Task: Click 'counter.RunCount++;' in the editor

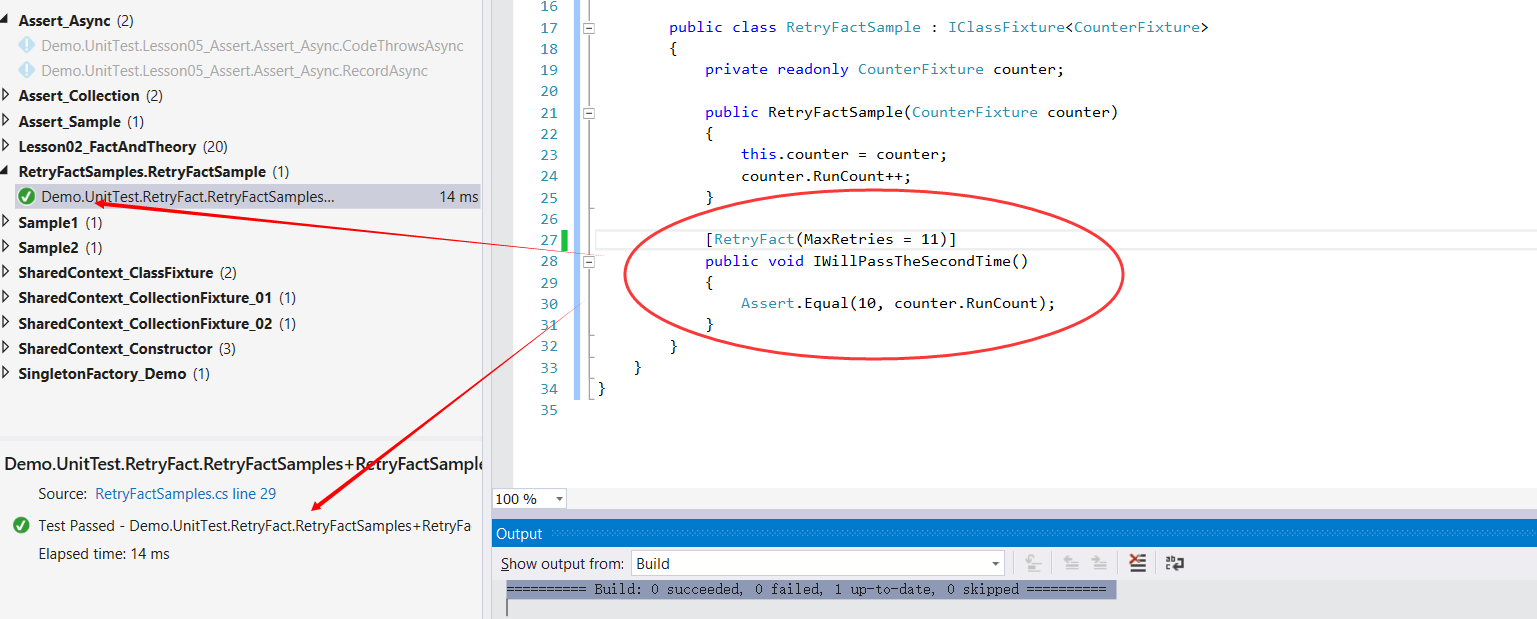Action: [x=826, y=176]
